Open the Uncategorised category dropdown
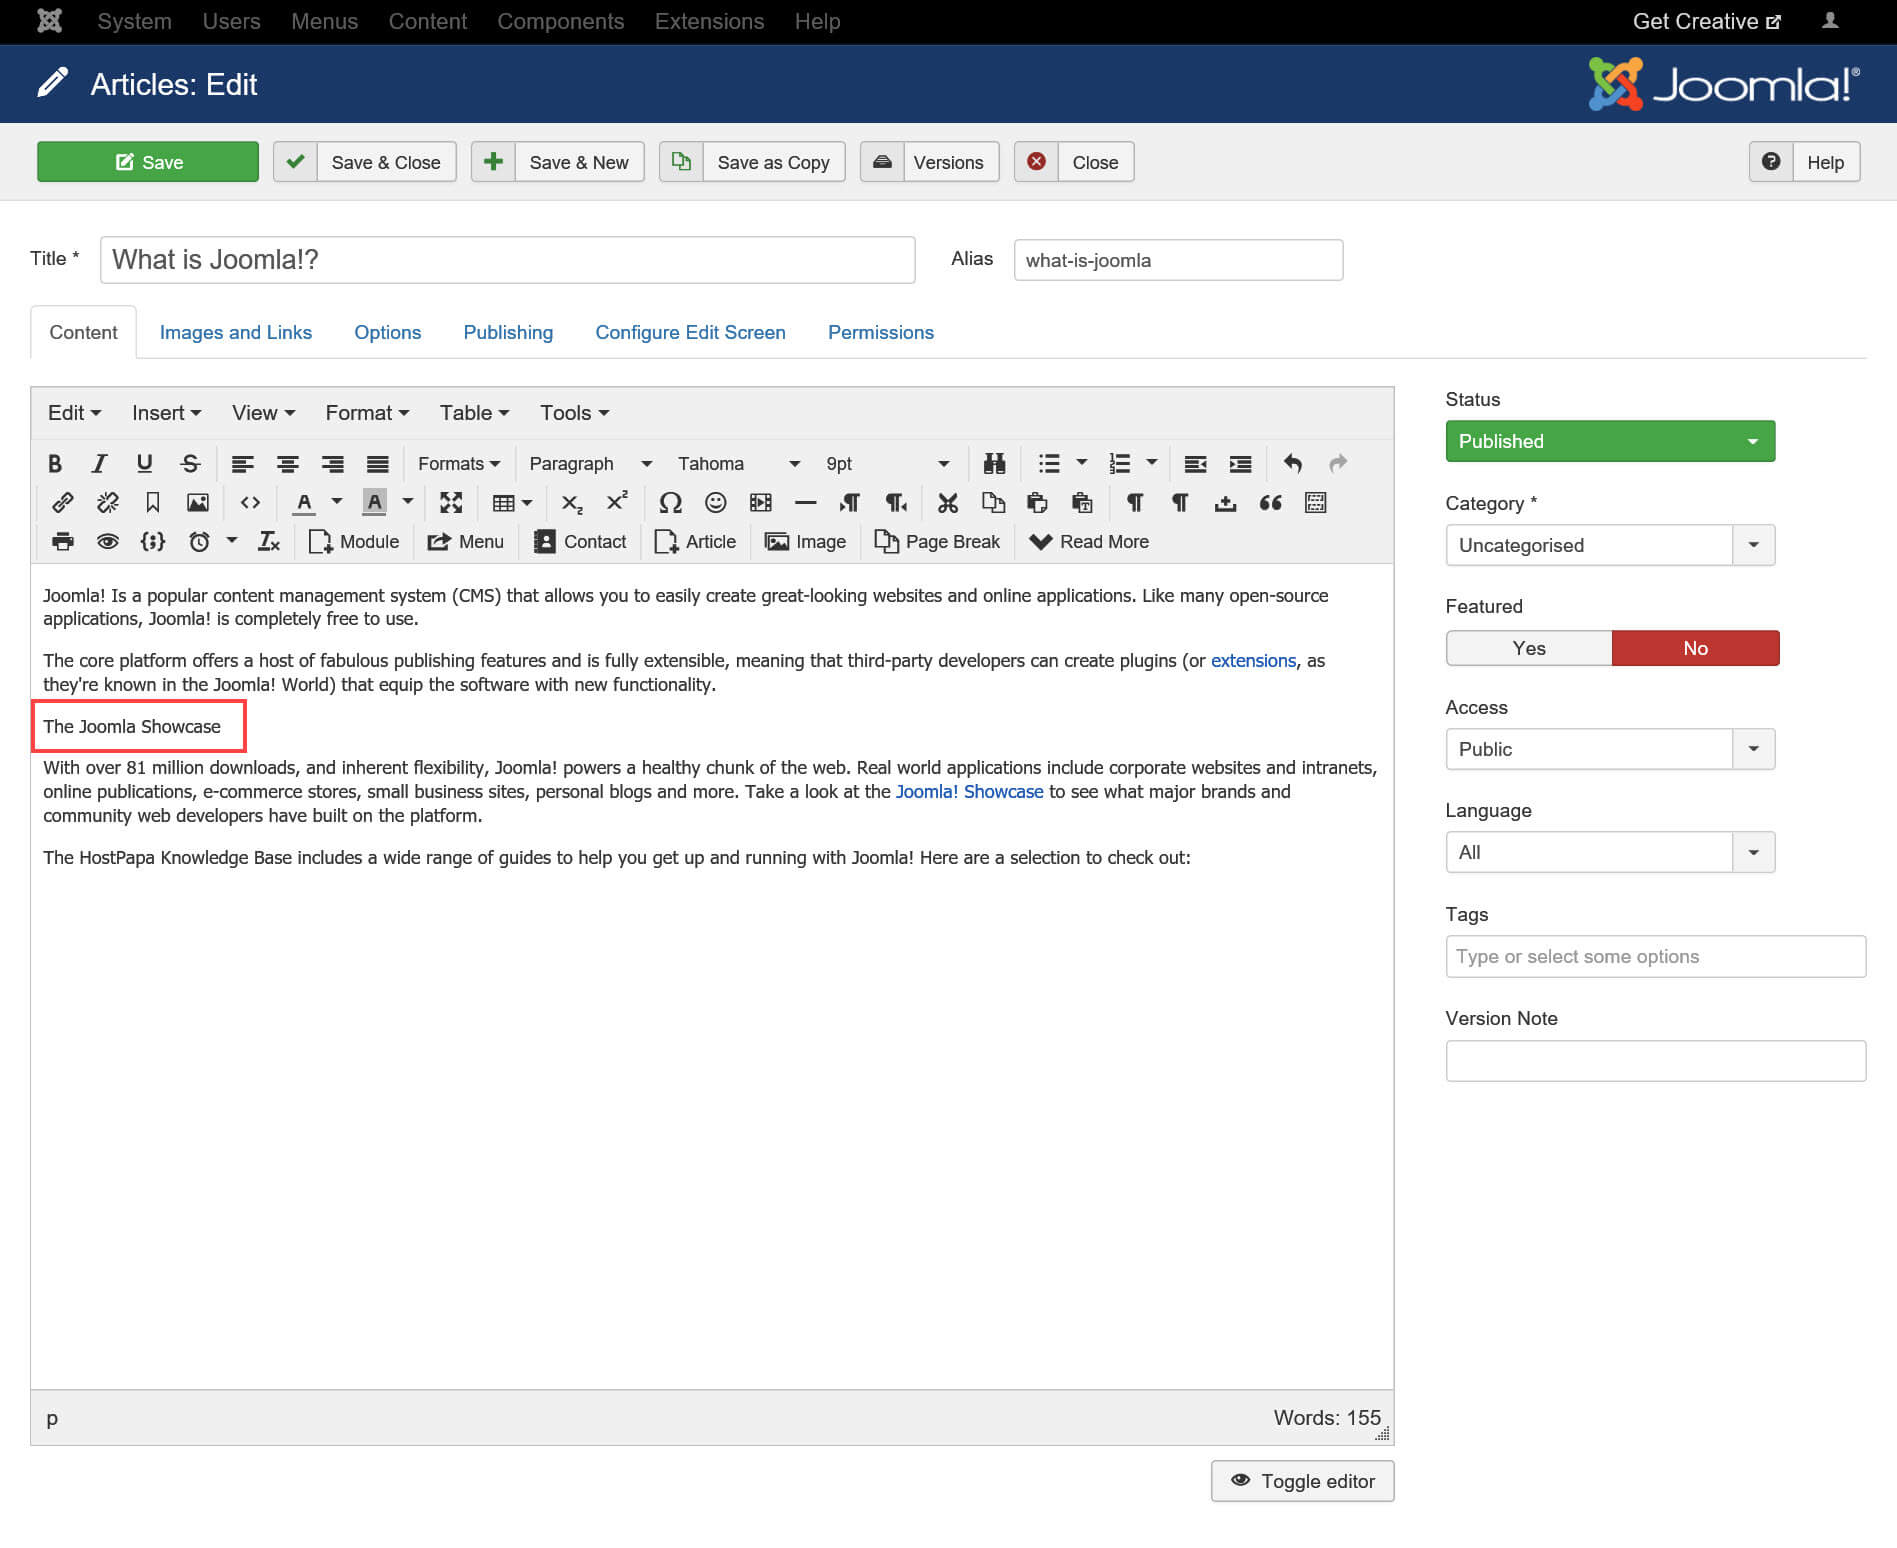 click(1610, 545)
